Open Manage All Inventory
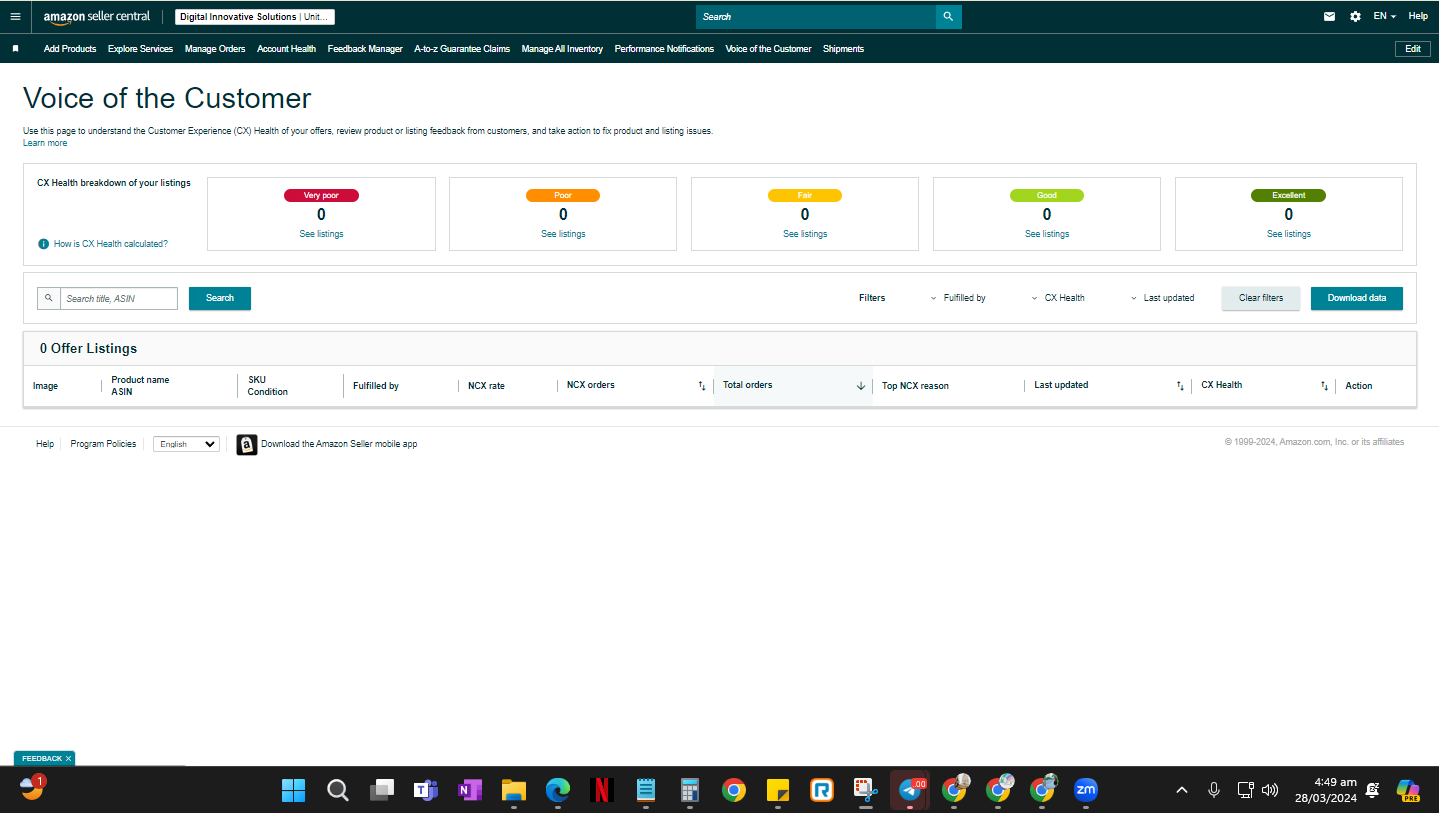This screenshot has height=813, width=1439. (562, 49)
